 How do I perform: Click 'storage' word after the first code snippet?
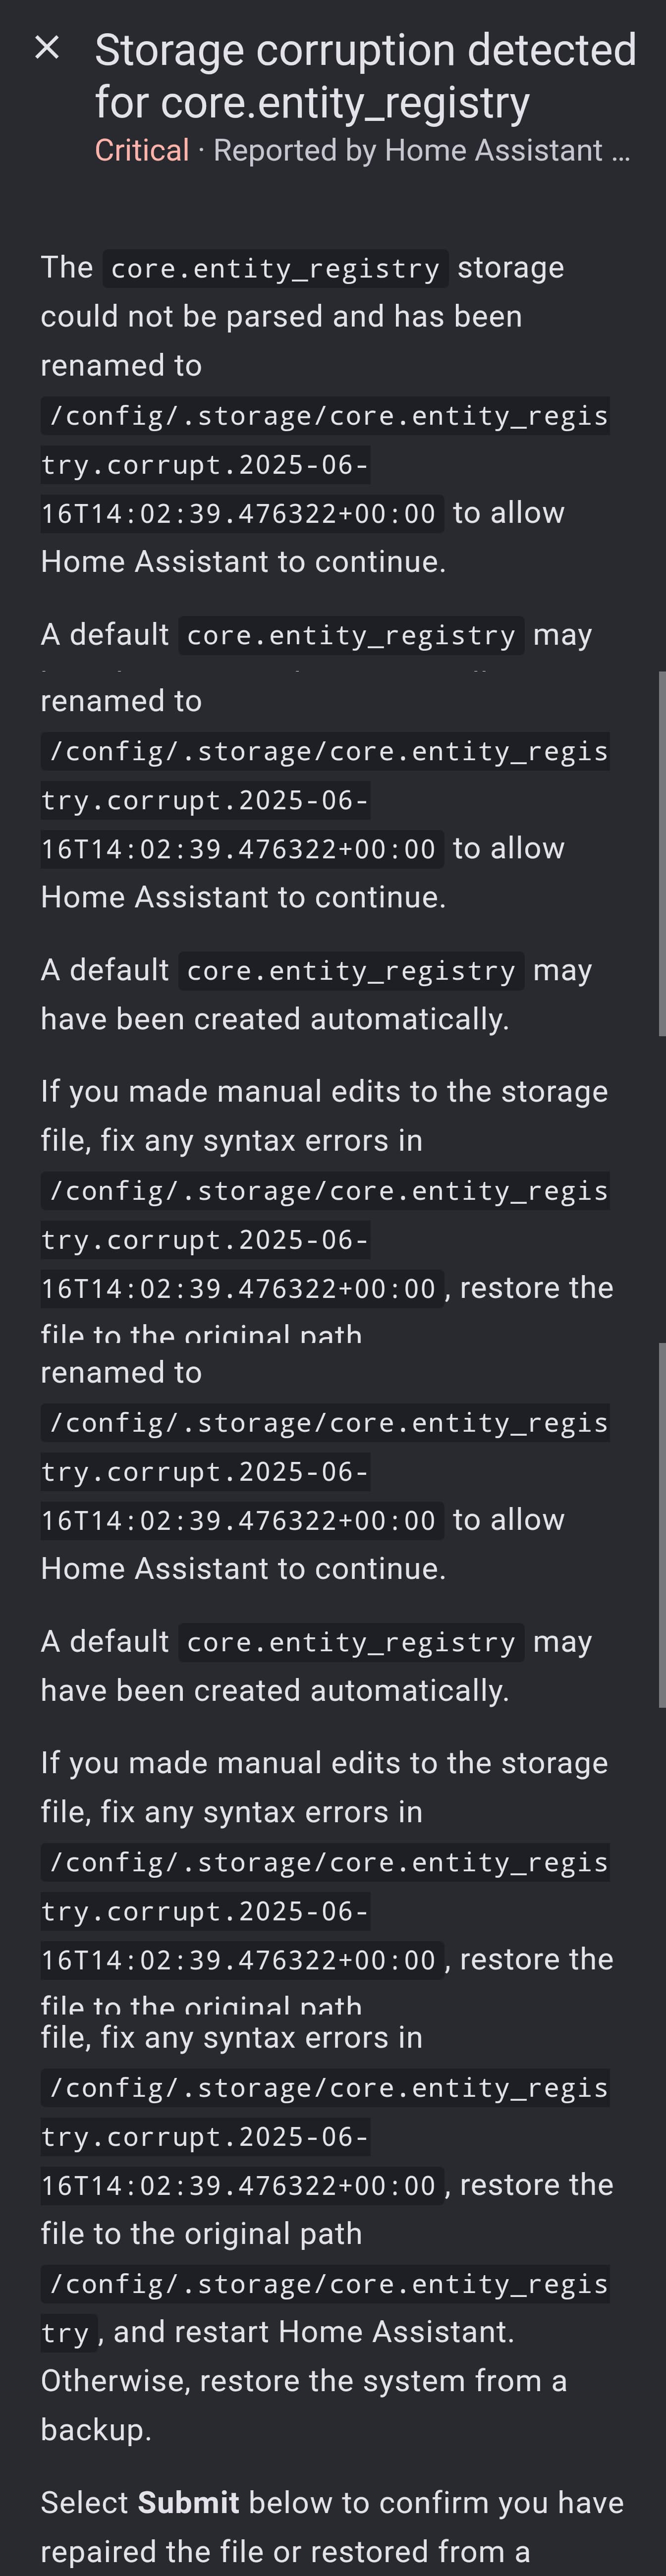(x=510, y=268)
